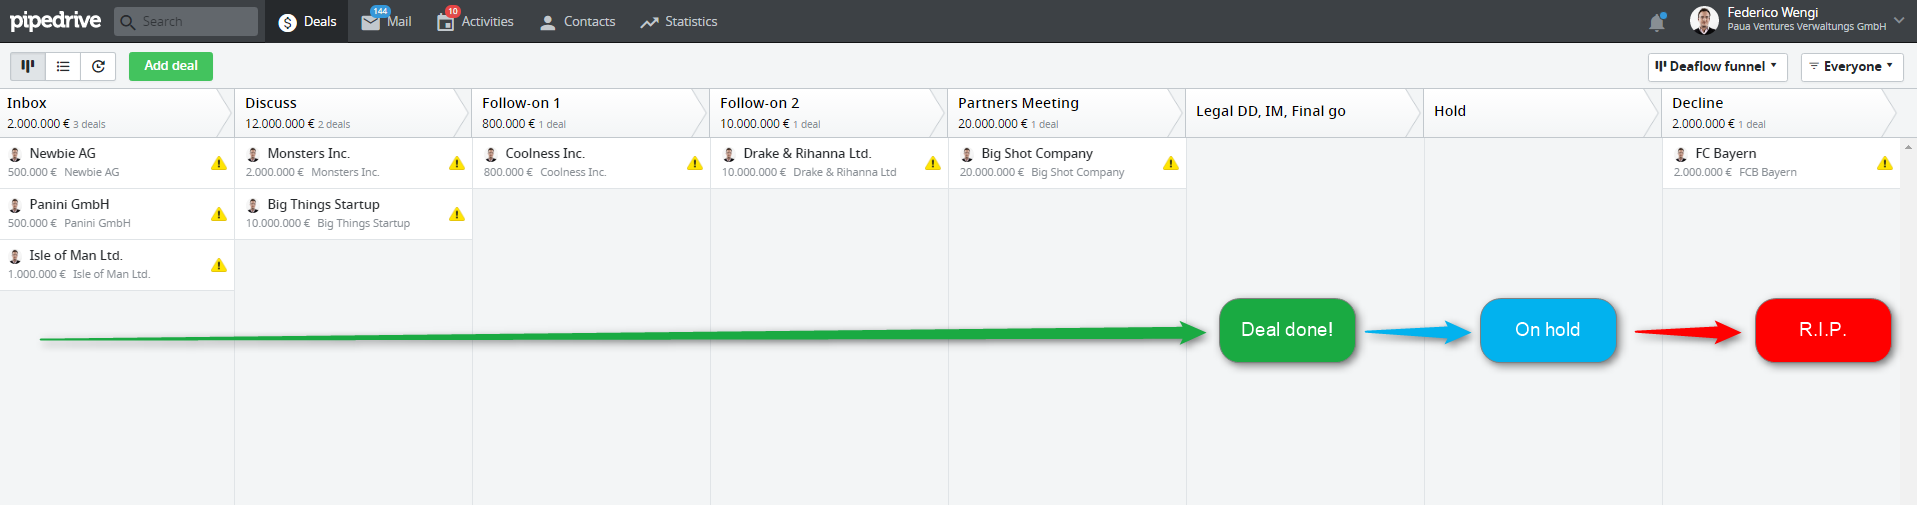Expand the Deaflow funnel dropdown
Image resolution: width=1917 pixels, height=505 pixels.
pyautogui.click(x=1717, y=67)
